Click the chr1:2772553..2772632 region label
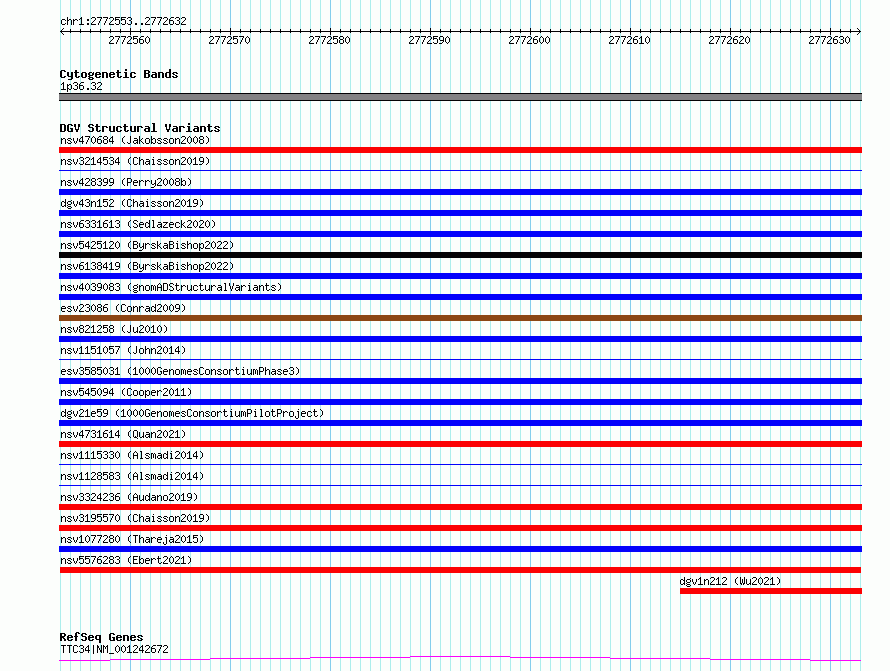The height and width of the screenshot is (671, 890). pos(123,21)
